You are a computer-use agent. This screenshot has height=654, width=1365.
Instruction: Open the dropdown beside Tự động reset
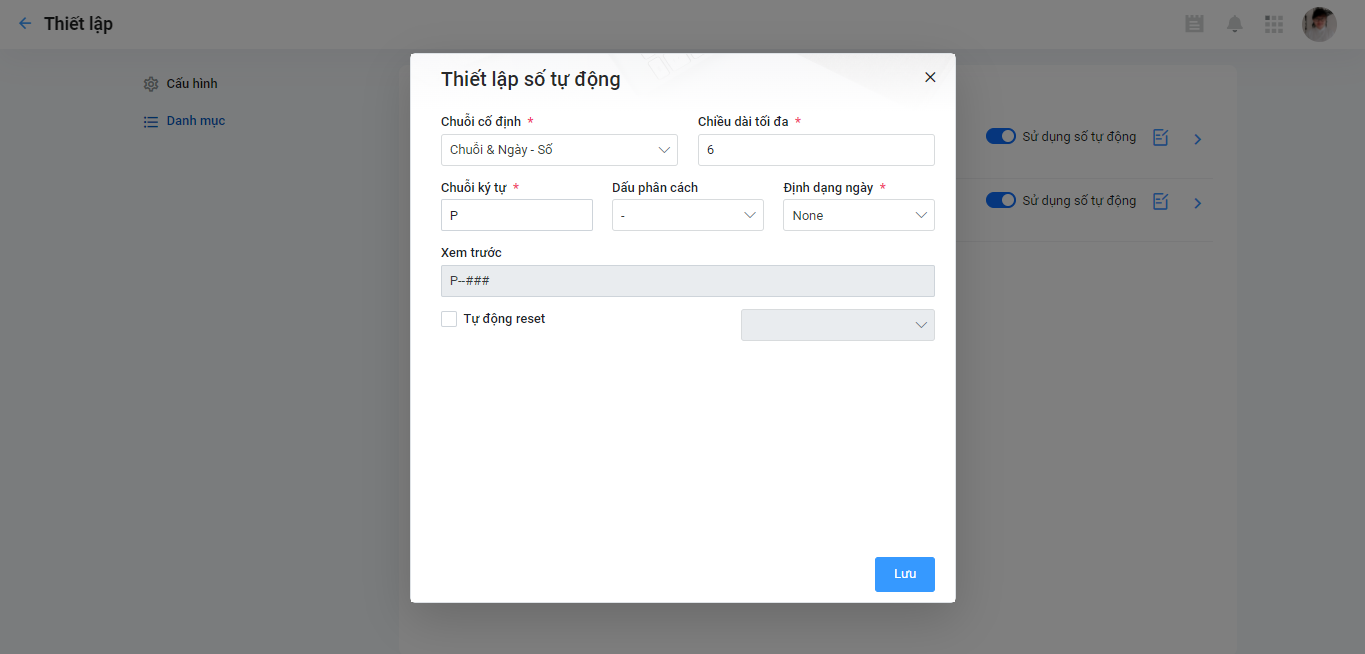pyautogui.click(x=838, y=325)
